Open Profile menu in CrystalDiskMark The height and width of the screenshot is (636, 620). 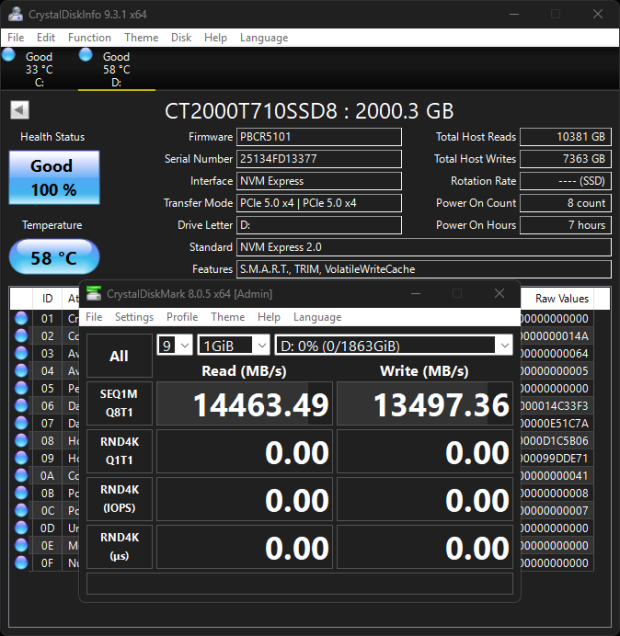pyautogui.click(x=182, y=317)
